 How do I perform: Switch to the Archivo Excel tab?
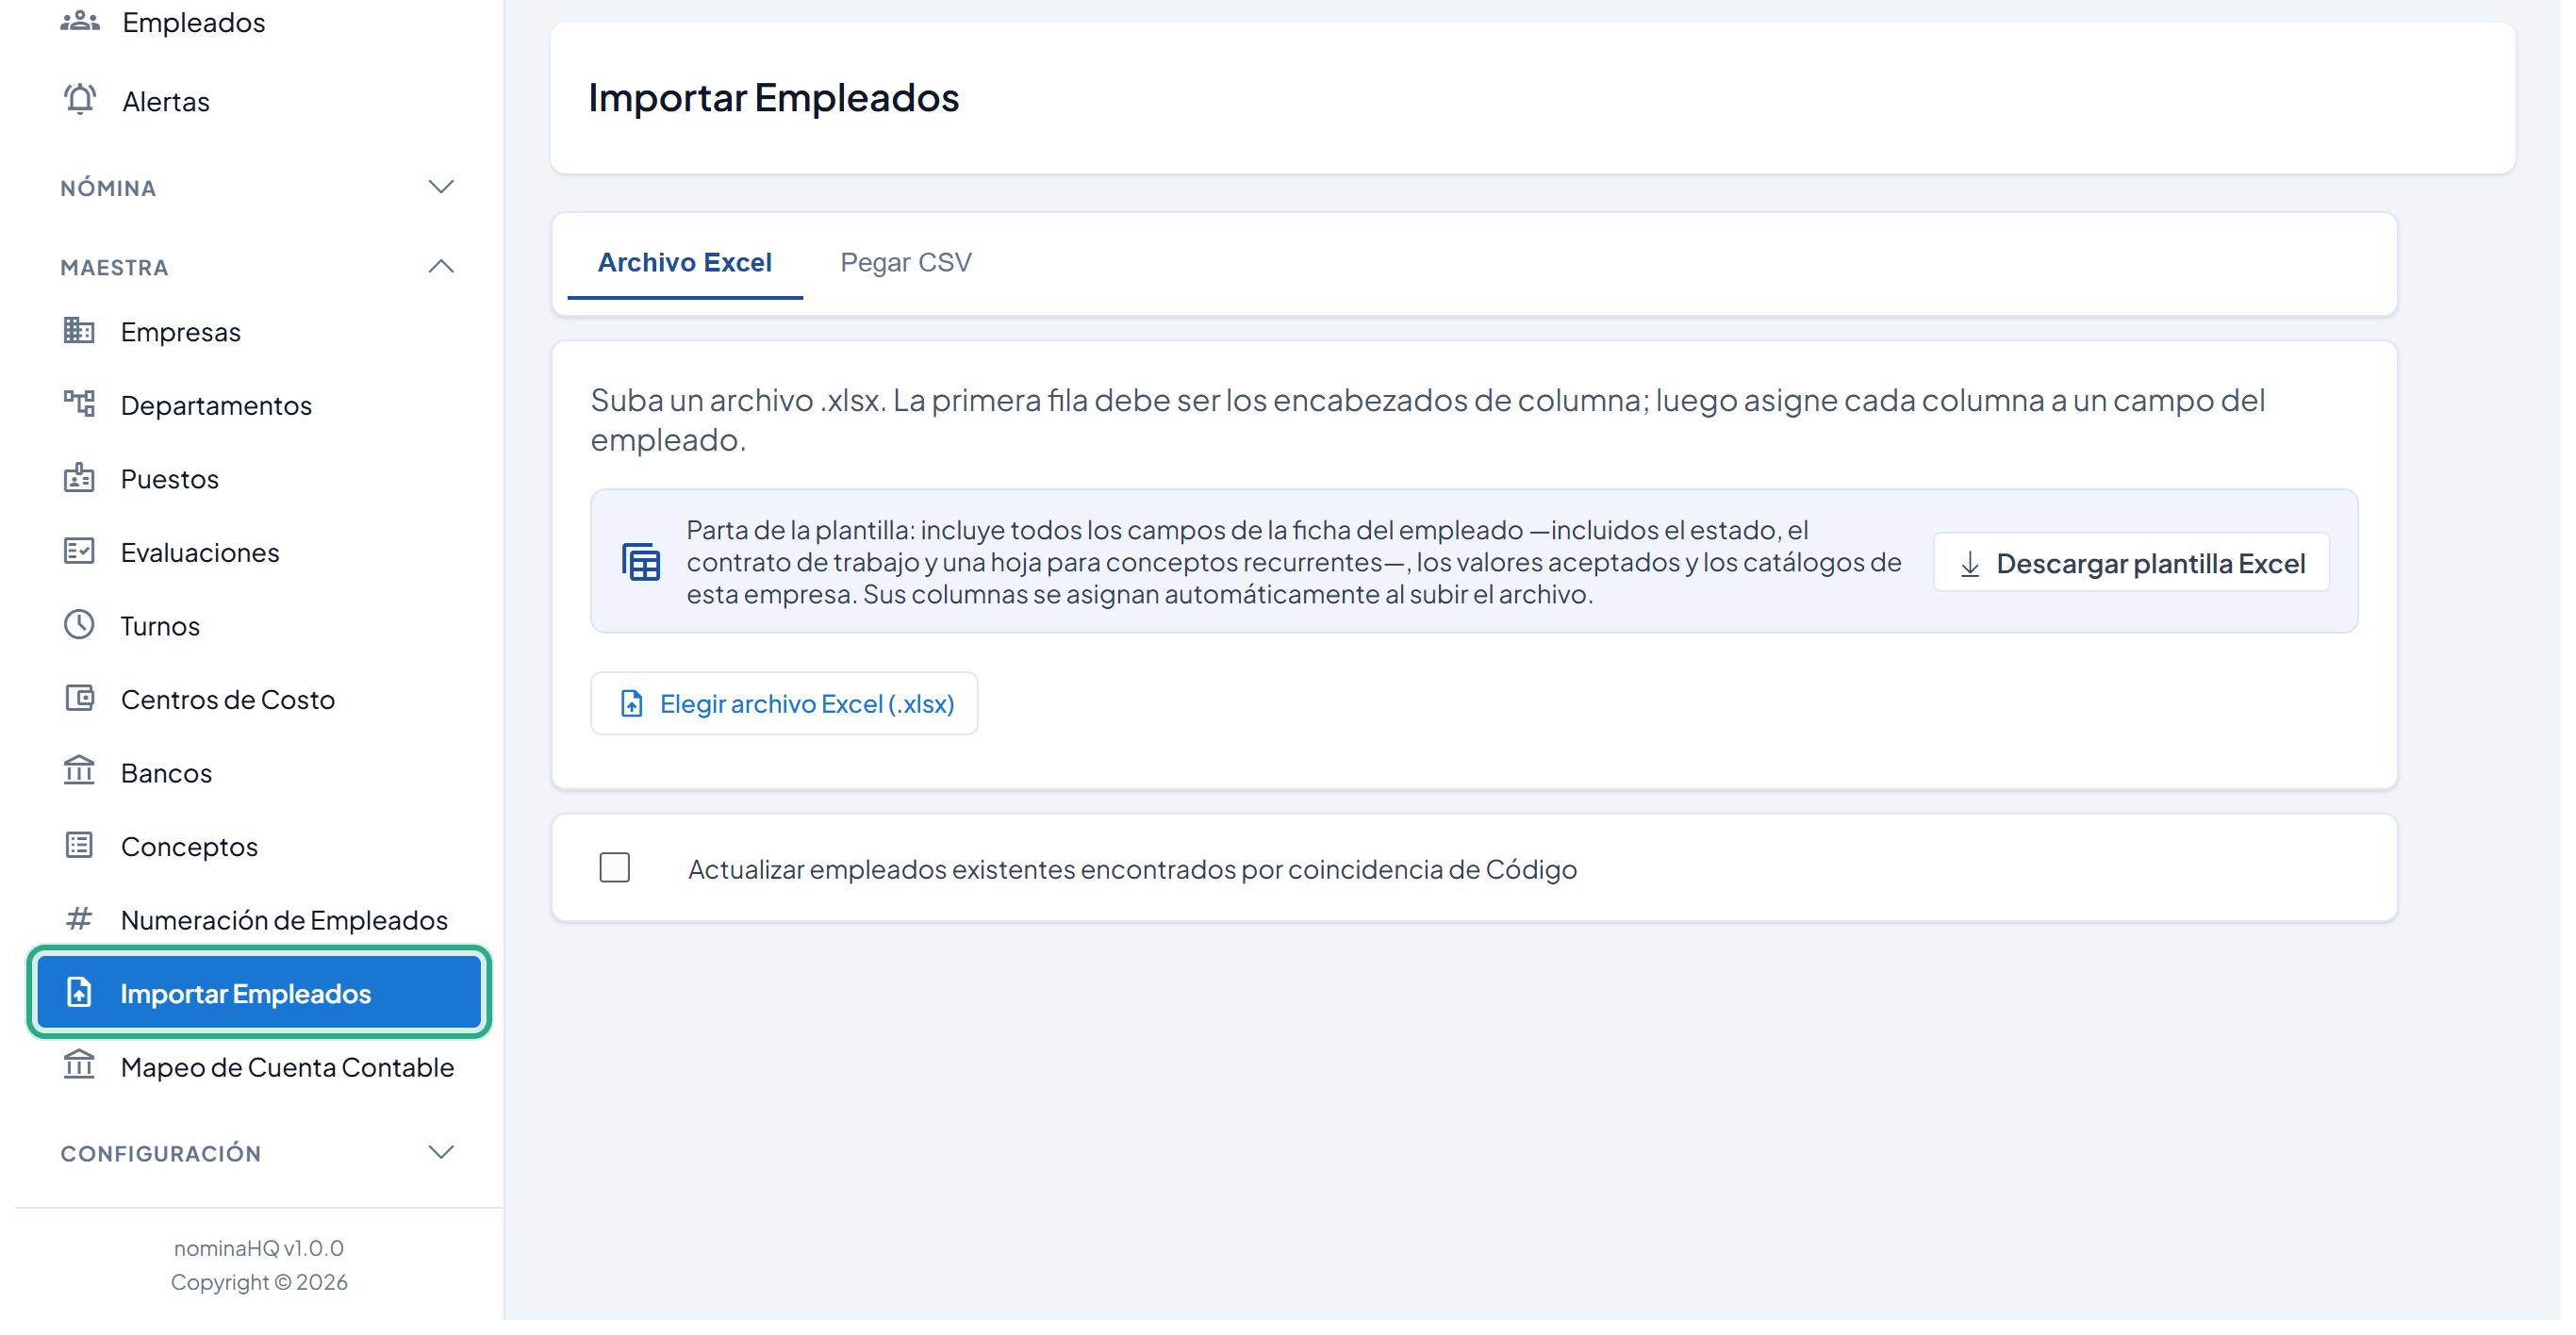point(689,264)
